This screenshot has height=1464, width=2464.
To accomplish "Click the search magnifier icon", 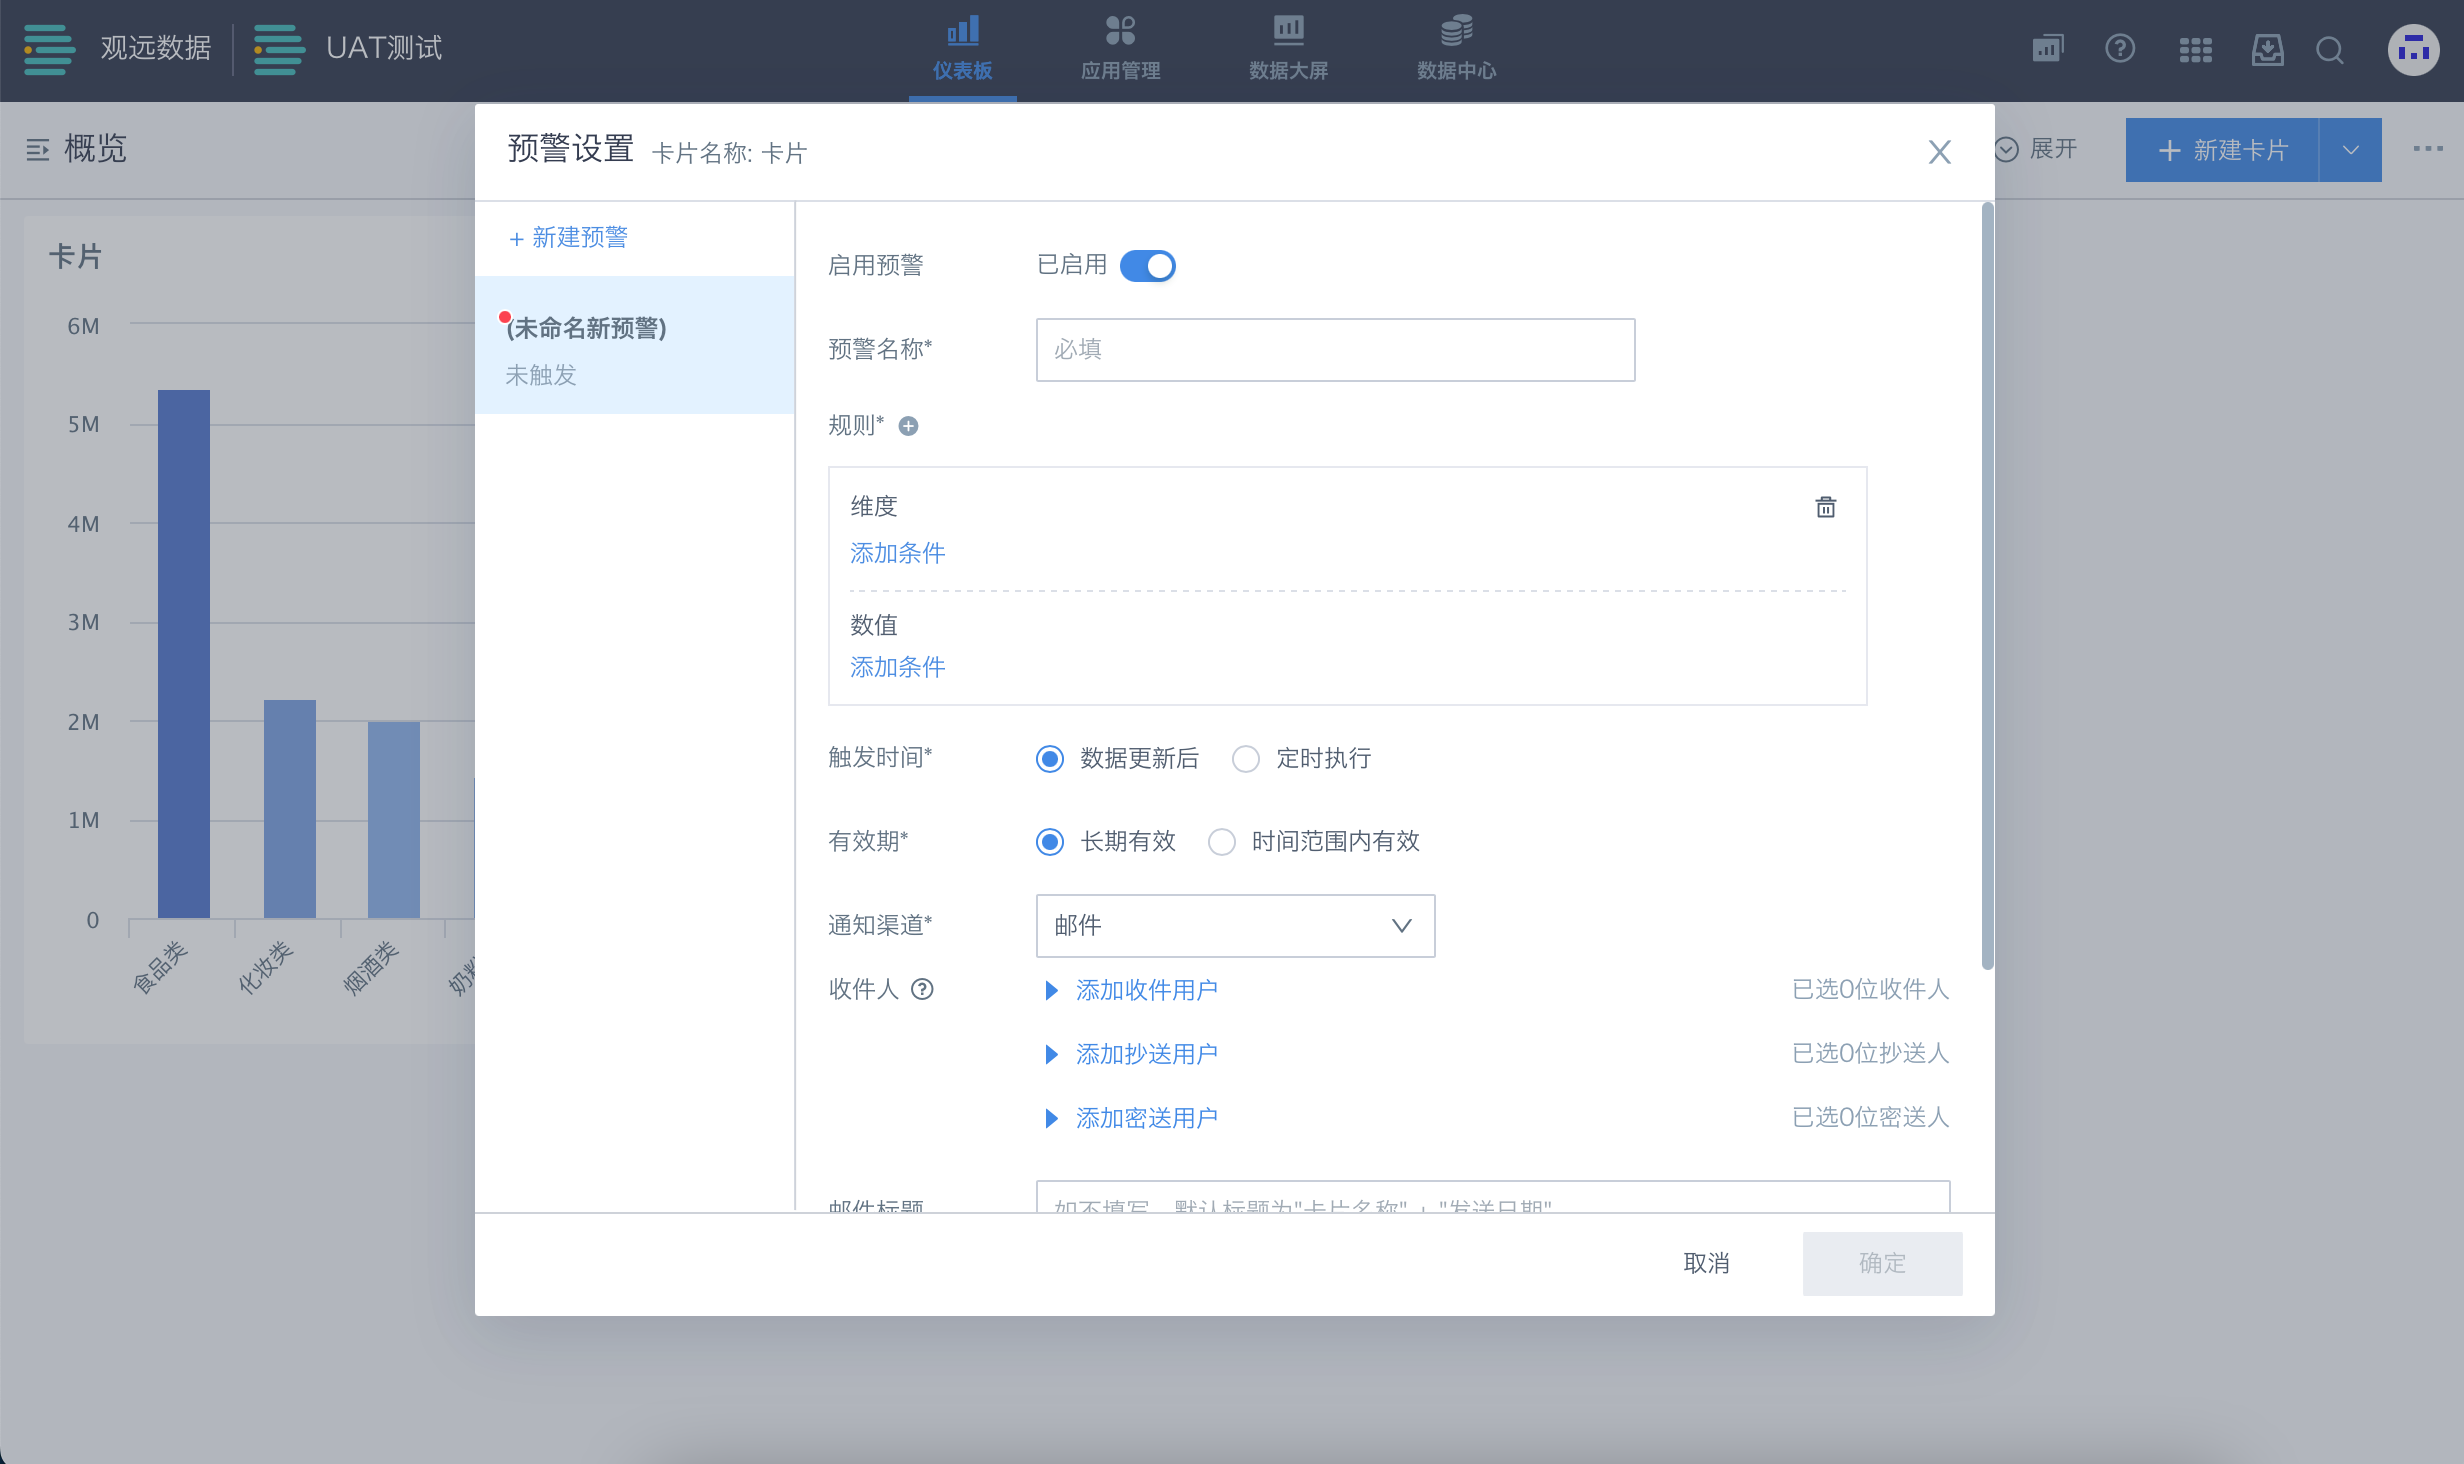I will coord(2329,49).
